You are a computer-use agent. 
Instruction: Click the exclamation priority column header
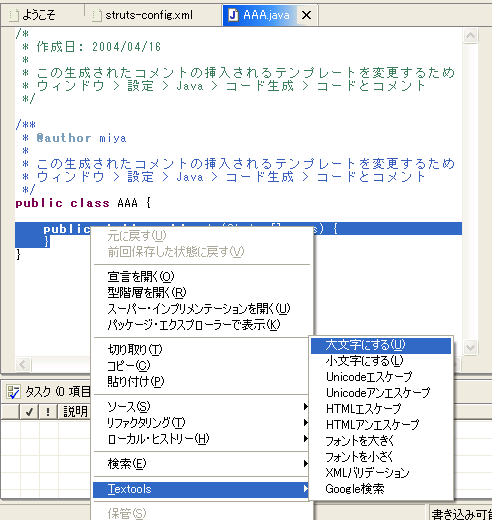coord(48,412)
